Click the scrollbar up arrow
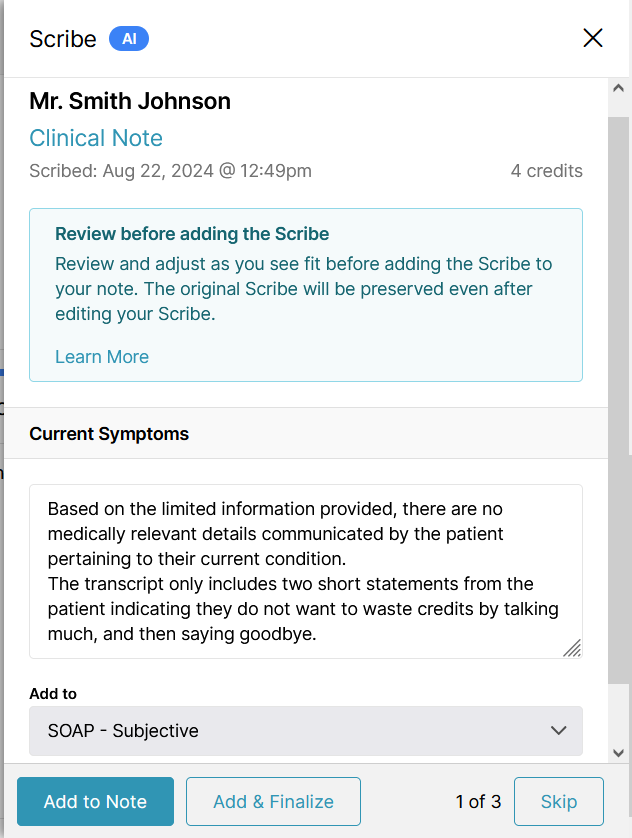632x838 pixels. (x=619, y=88)
